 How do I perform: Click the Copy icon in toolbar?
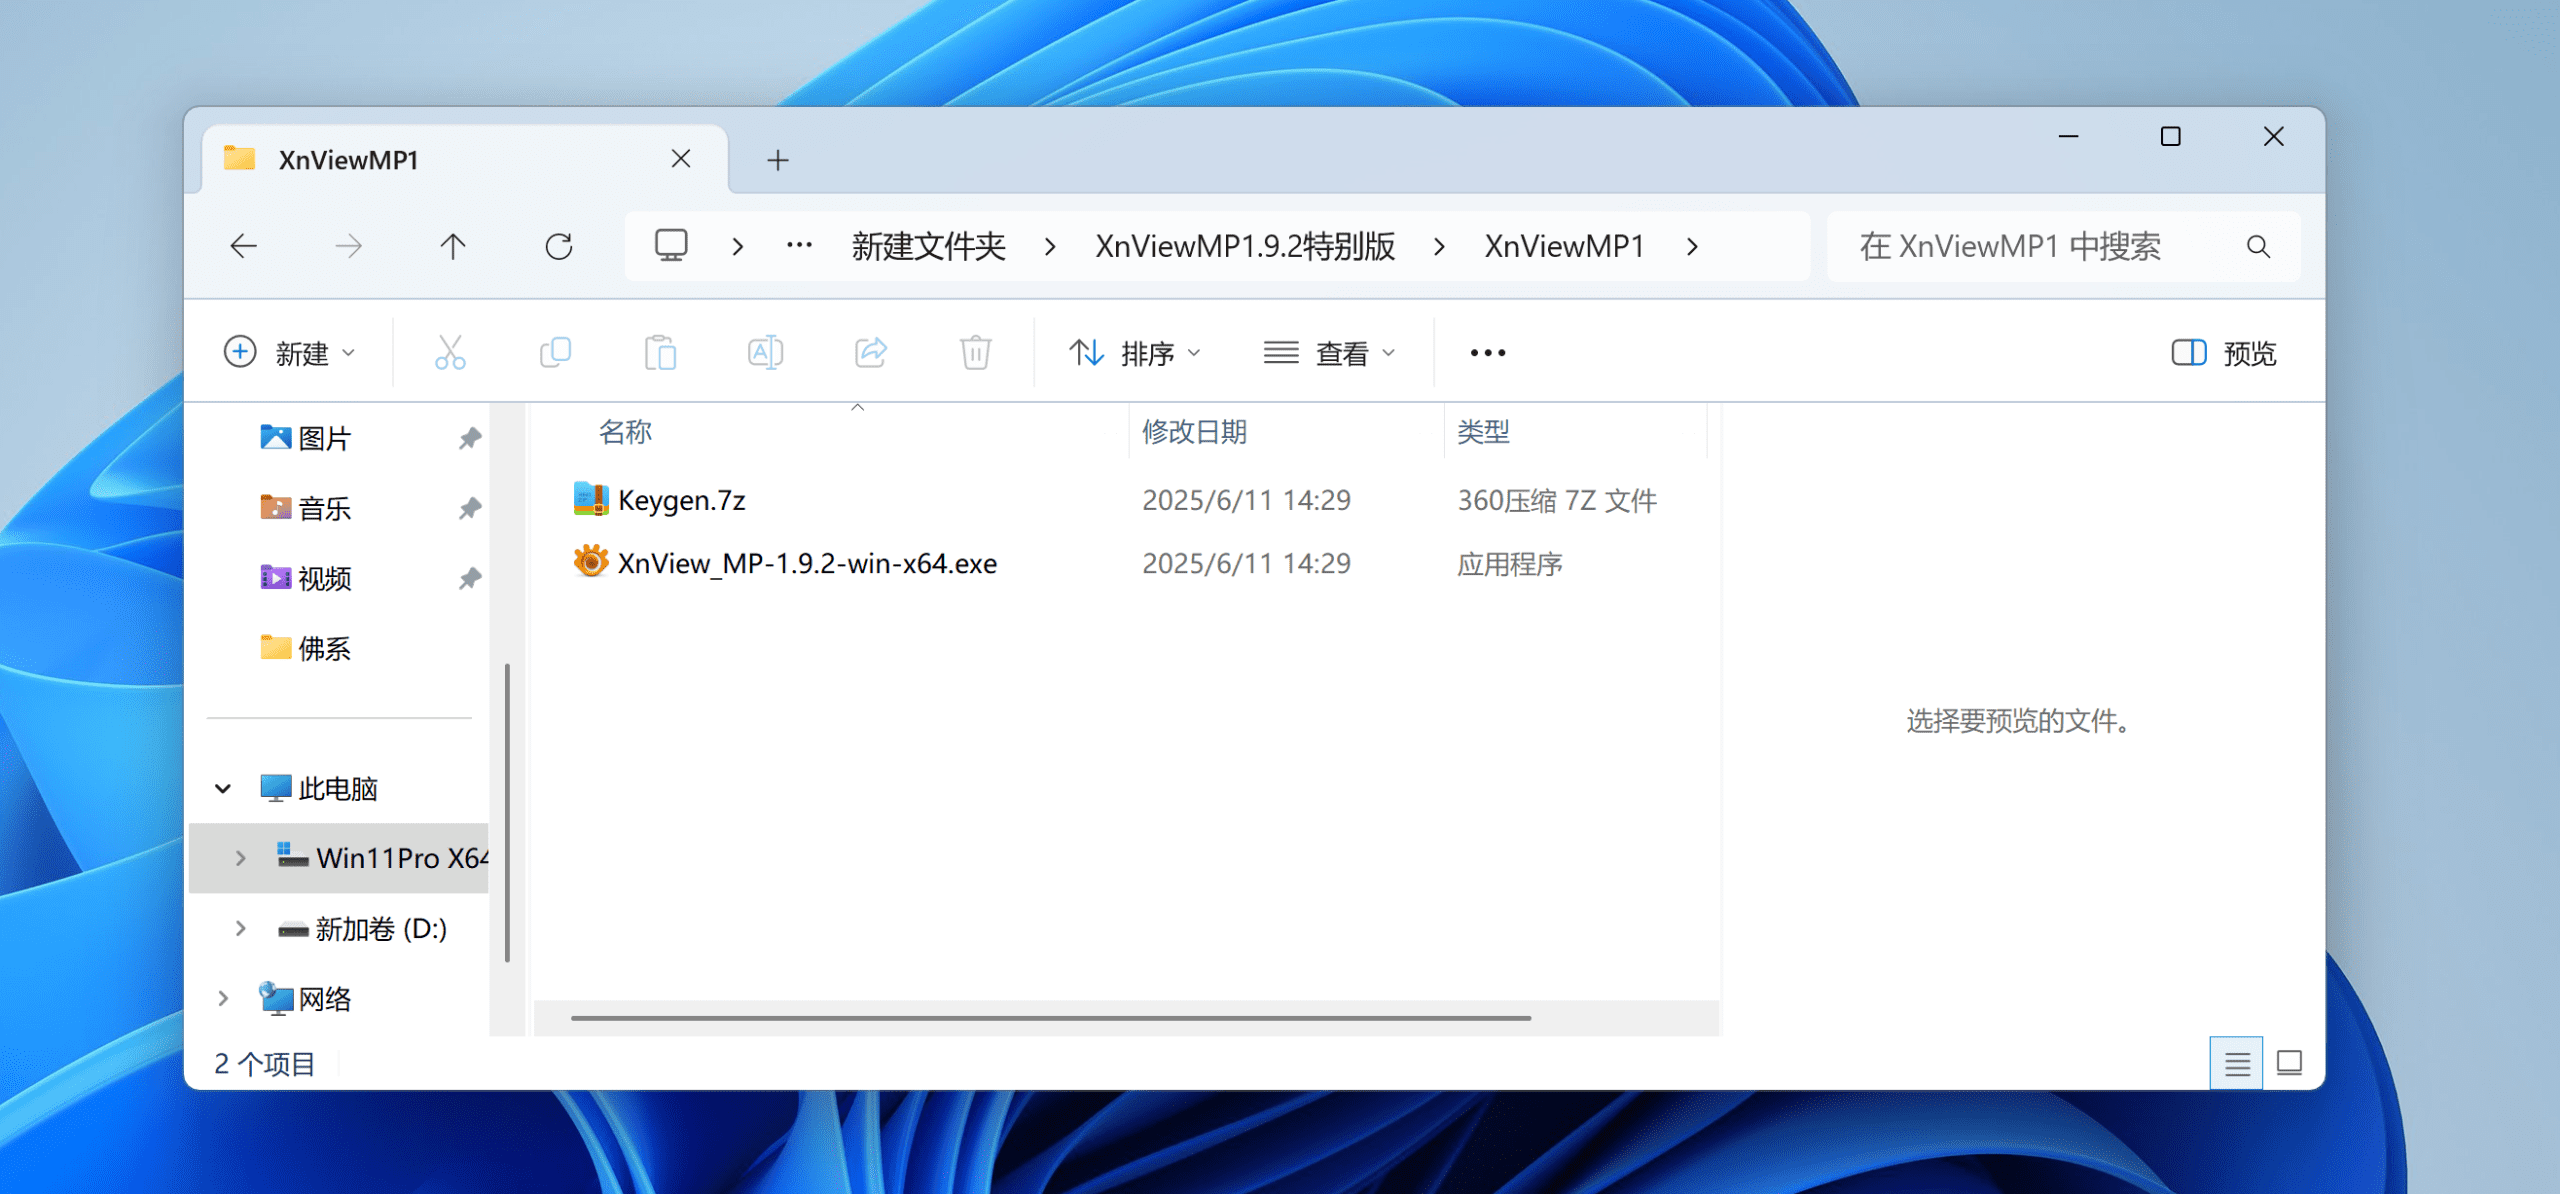click(x=555, y=353)
